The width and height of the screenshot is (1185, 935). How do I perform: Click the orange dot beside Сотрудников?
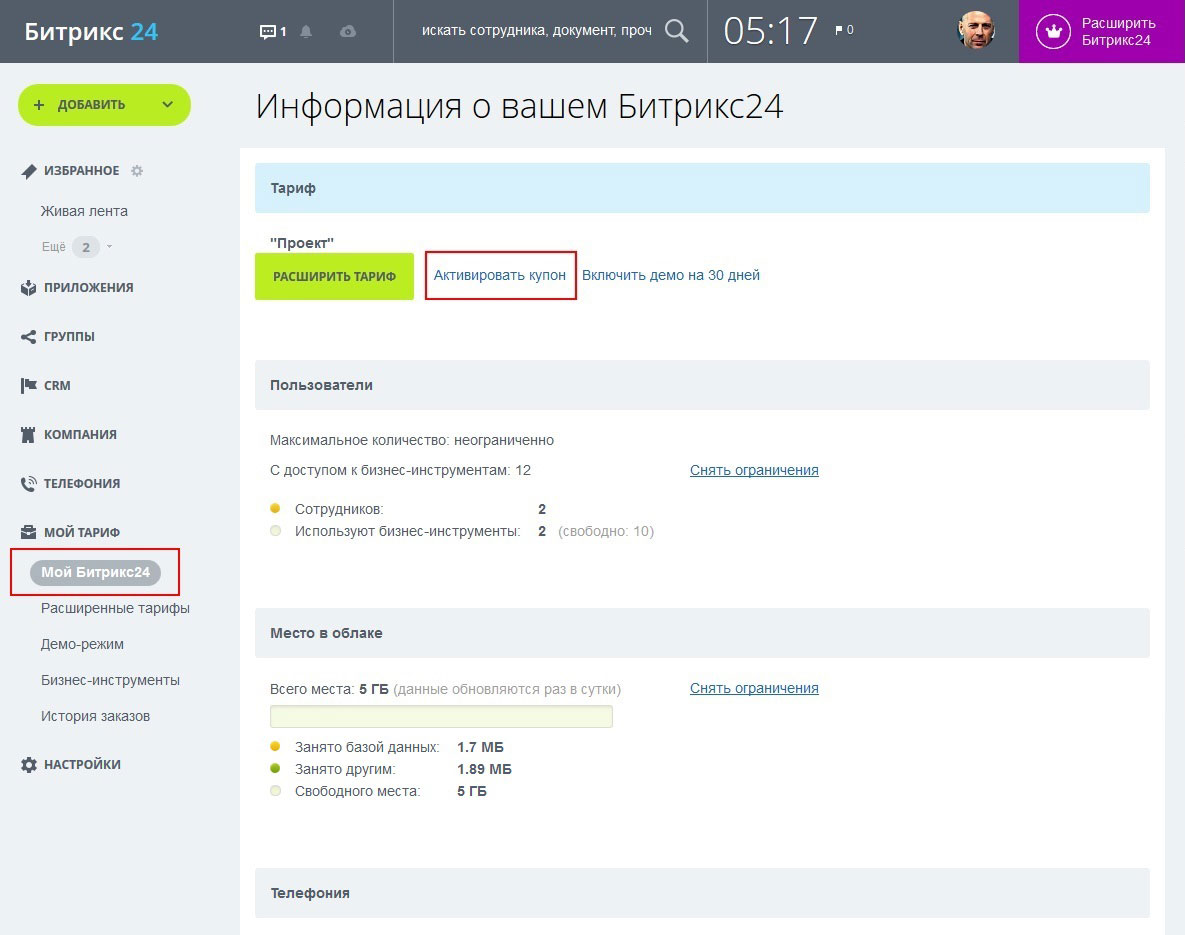pyautogui.click(x=275, y=508)
